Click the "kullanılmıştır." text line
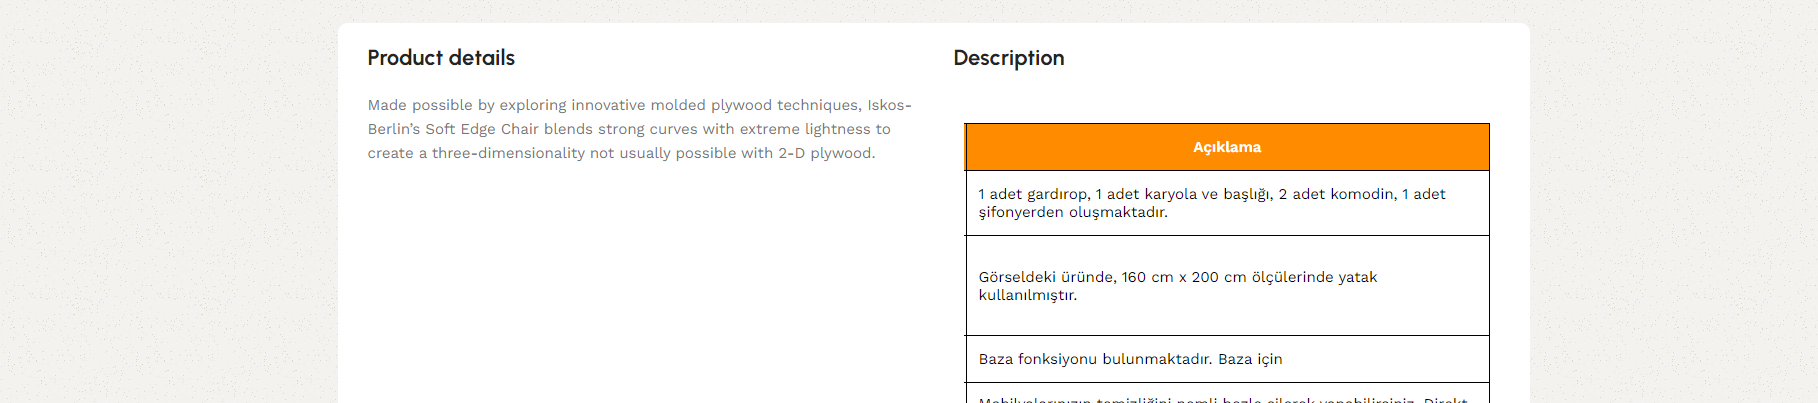The width and height of the screenshot is (1818, 403). (x=1027, y=295)
